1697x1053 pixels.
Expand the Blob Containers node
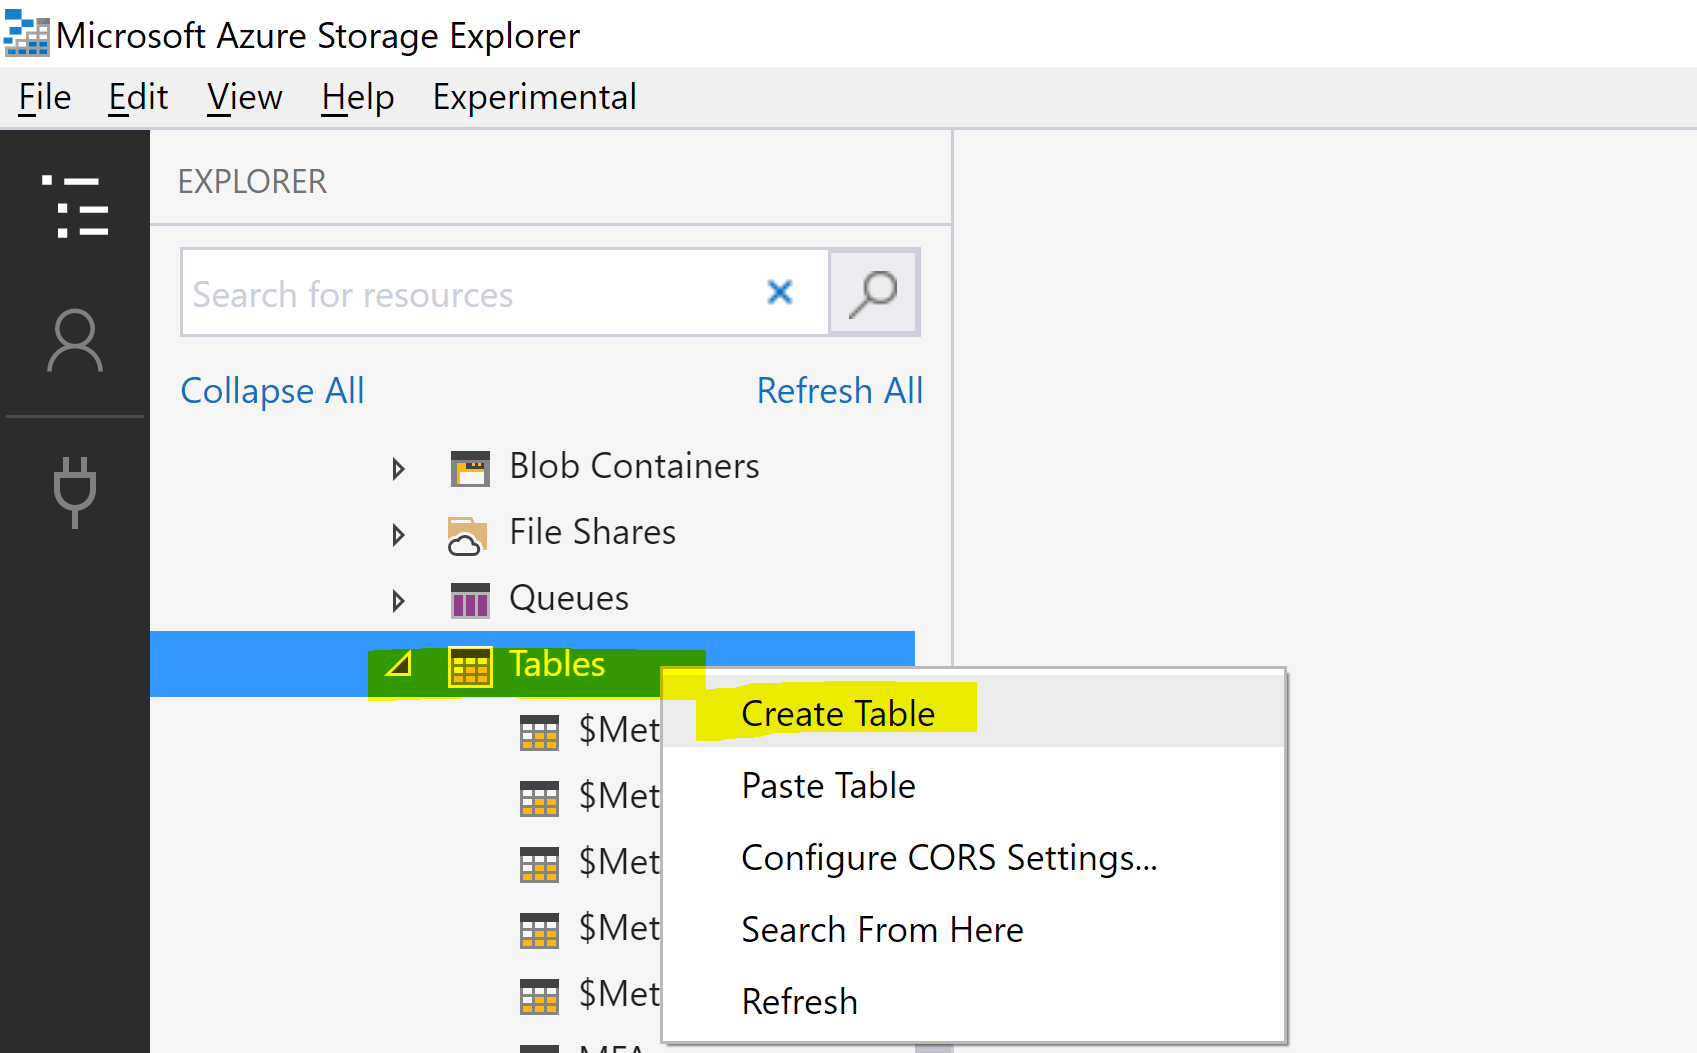point(399,467)
